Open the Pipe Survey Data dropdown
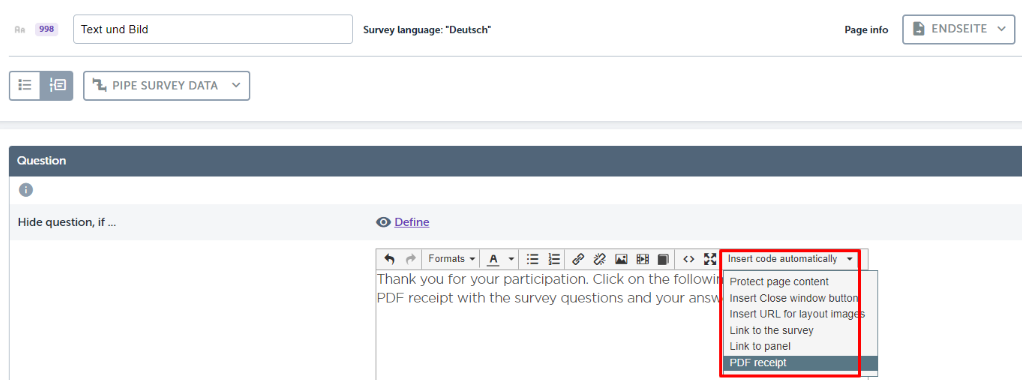 click(x=167, y=85)
